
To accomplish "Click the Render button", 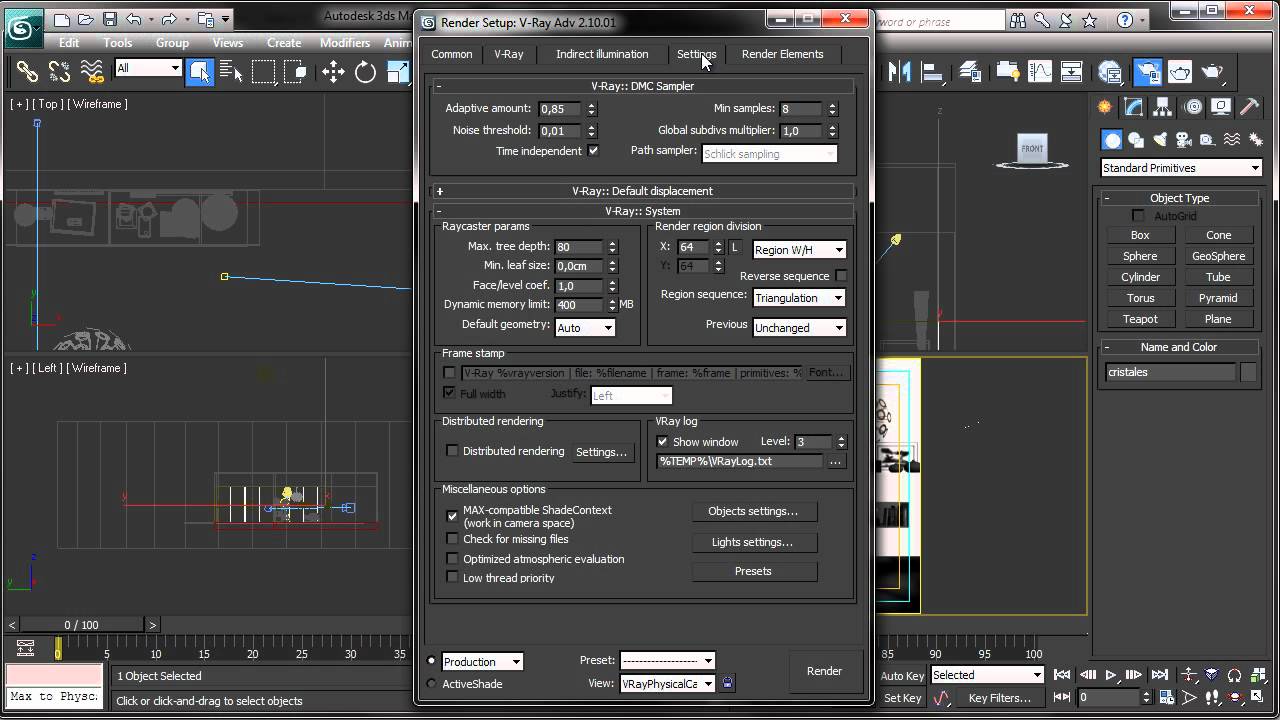I will (824, 671).
